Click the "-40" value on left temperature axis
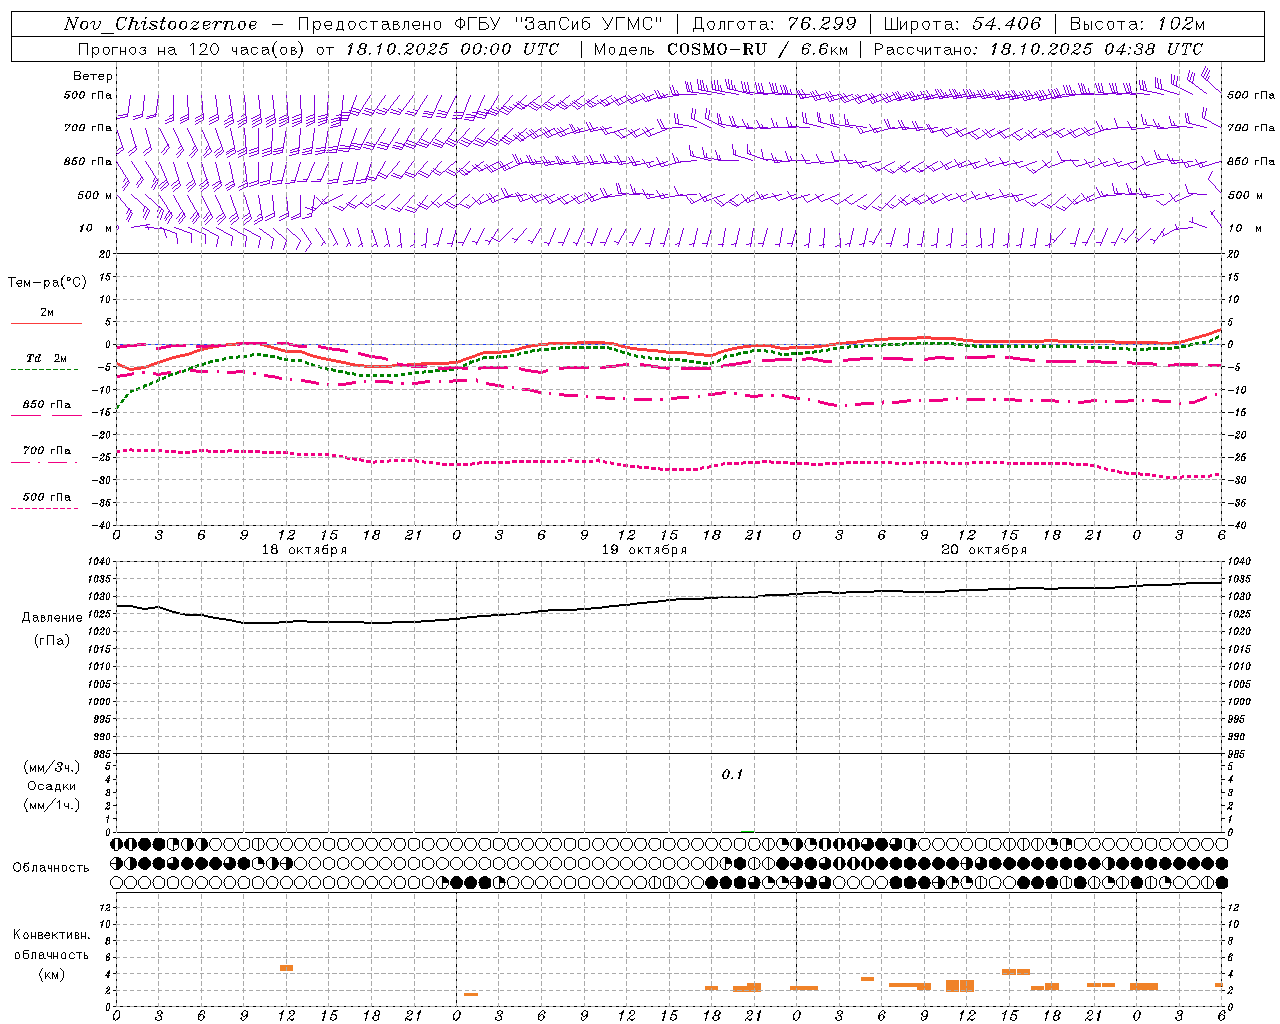Image resolution: width=1280 pixels, height=1024 pixels. coord(102,525)
